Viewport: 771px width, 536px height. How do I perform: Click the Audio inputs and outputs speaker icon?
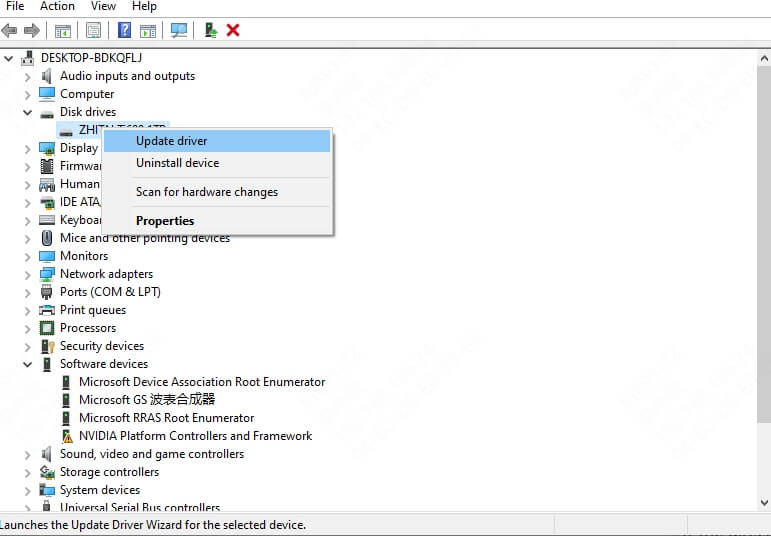point(47,76)
